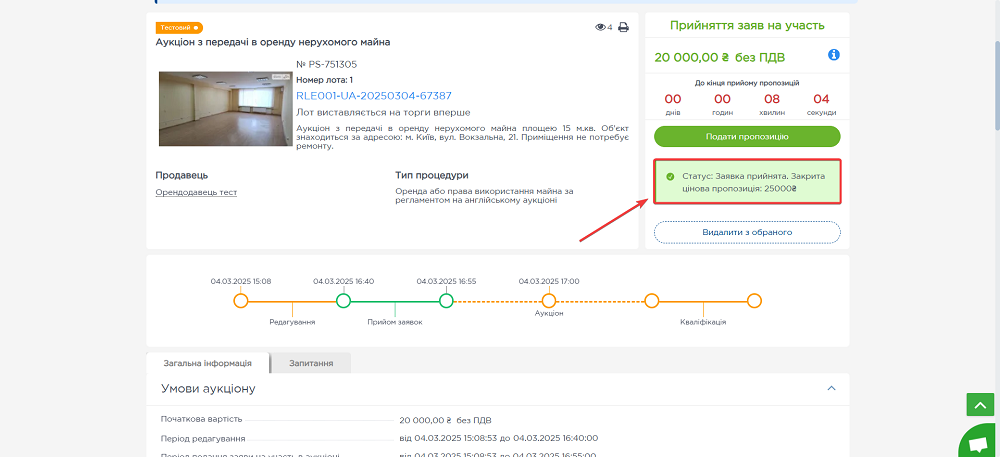Click the eye views counter icon

coord(600,27)
